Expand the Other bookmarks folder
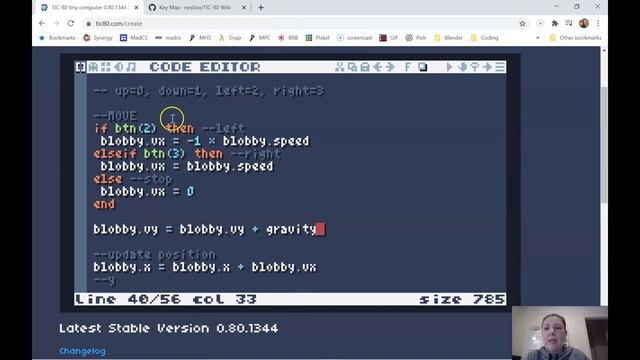 (x=575, y=38)
